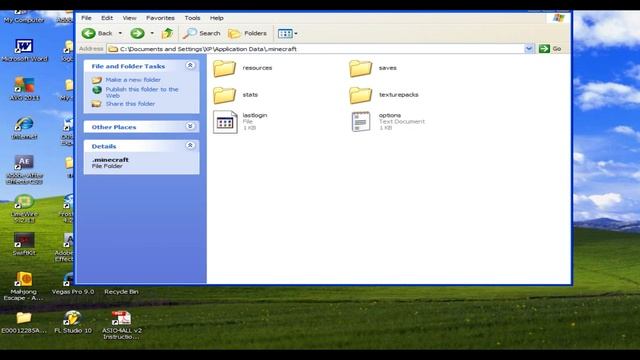Click the stats folder name

250,95
